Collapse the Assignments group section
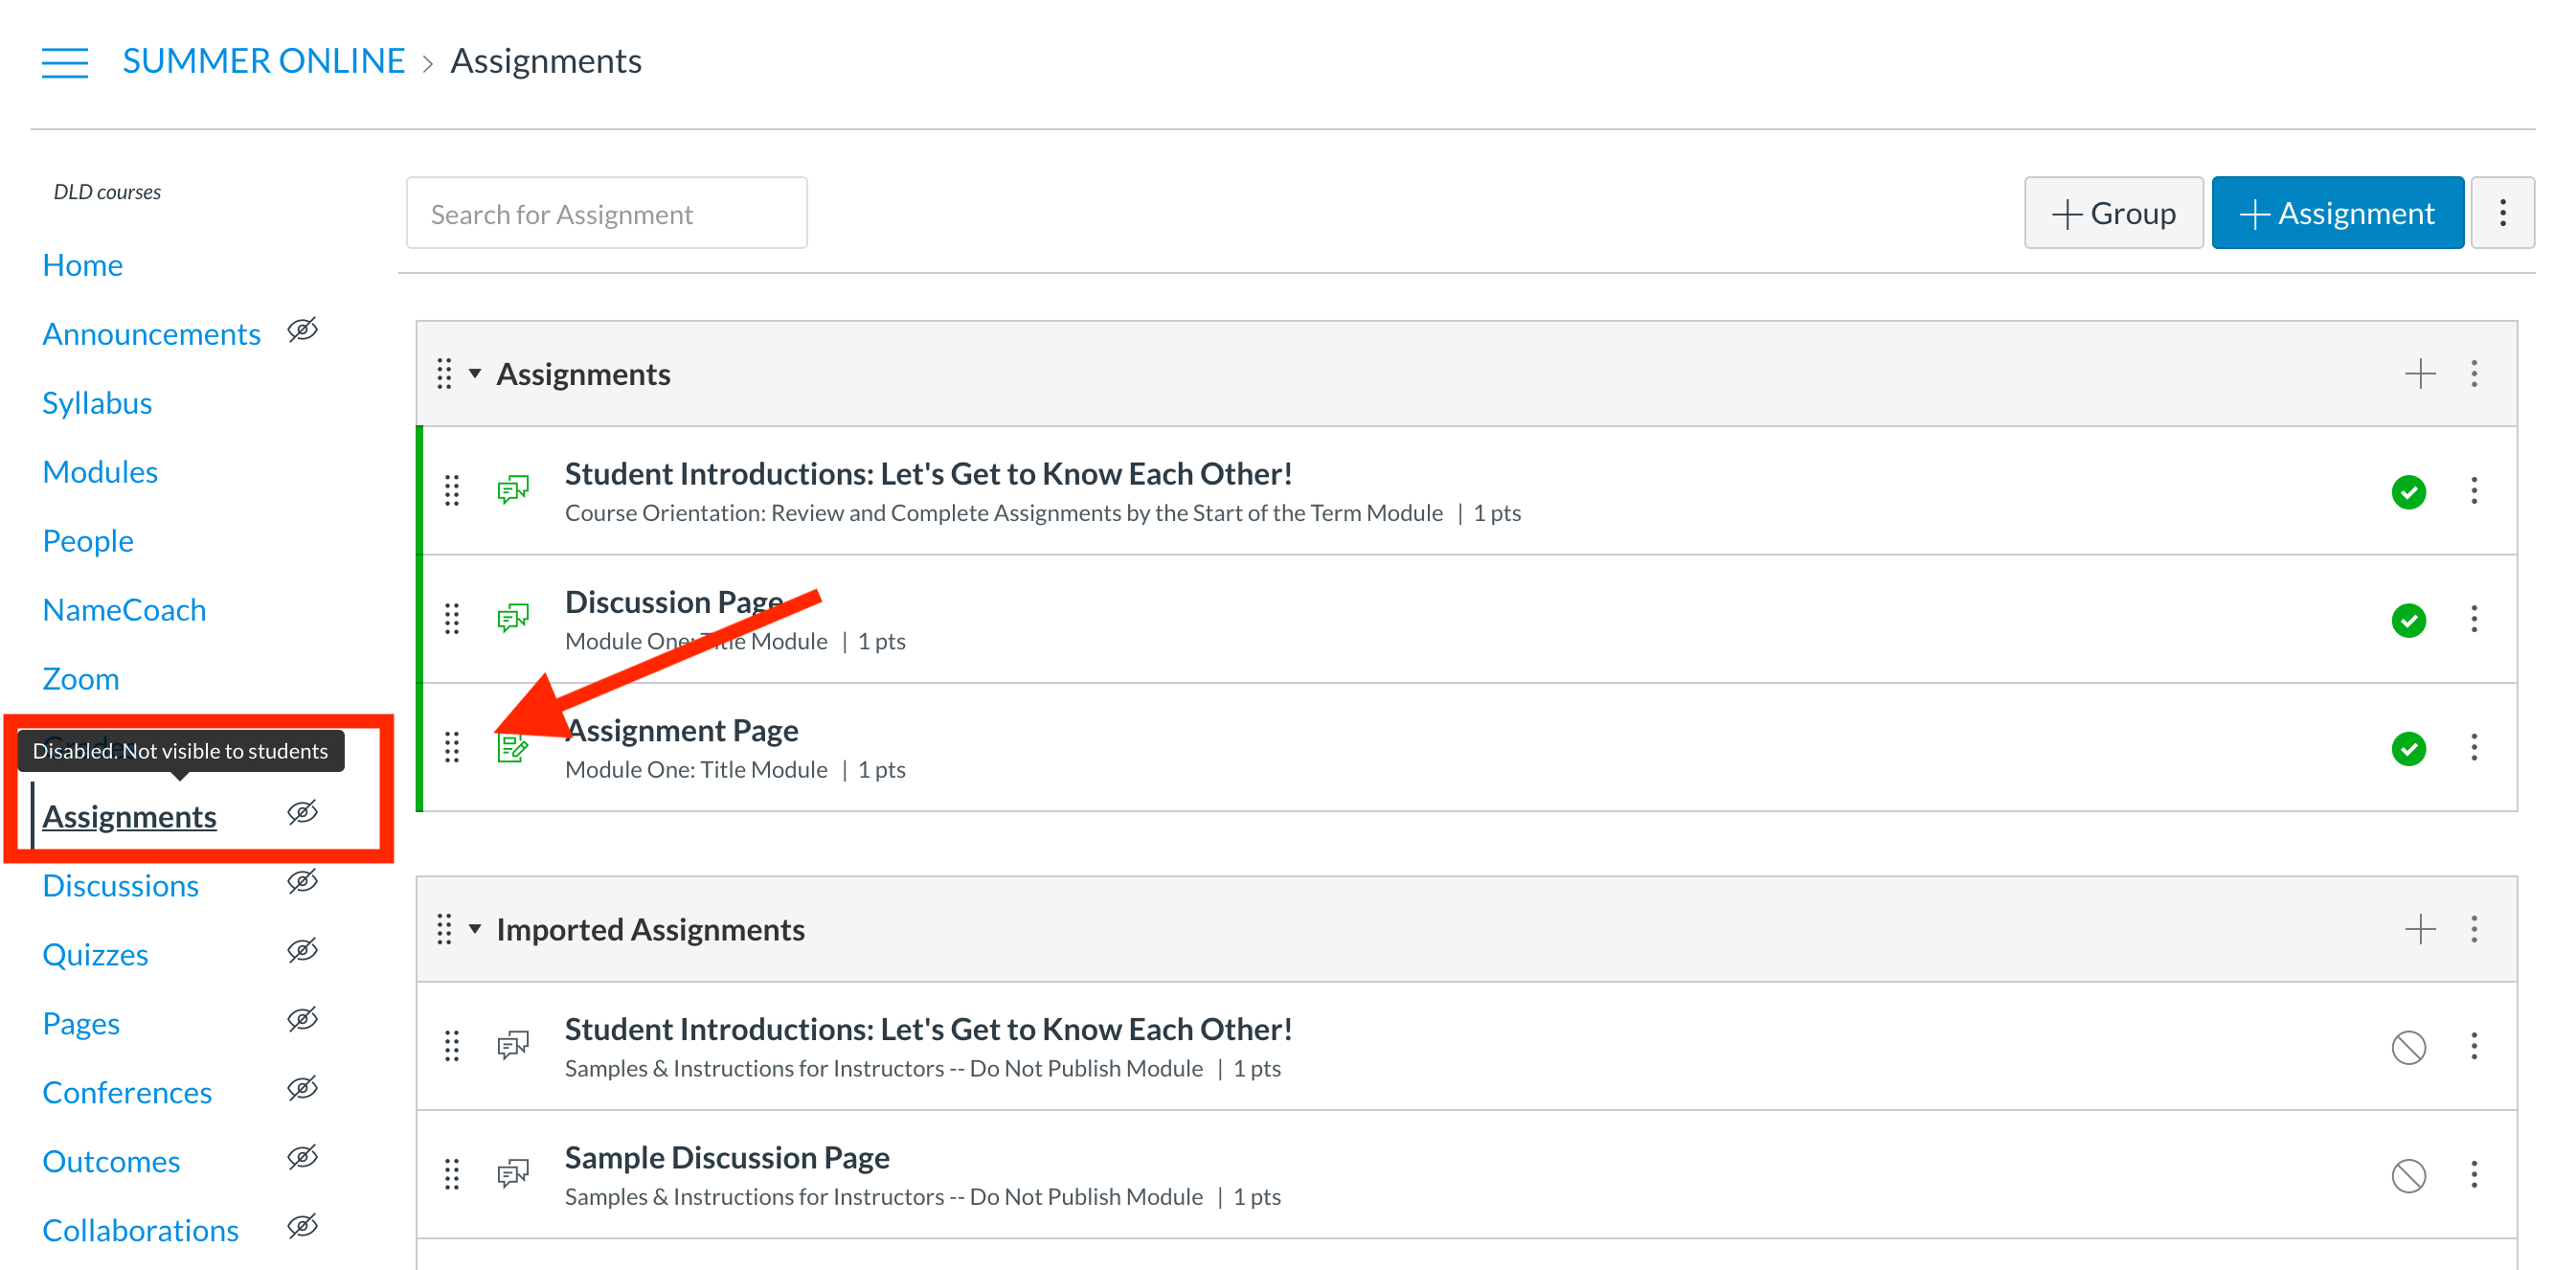This screenshot has width=2576, height=1270. coord(480,373)
